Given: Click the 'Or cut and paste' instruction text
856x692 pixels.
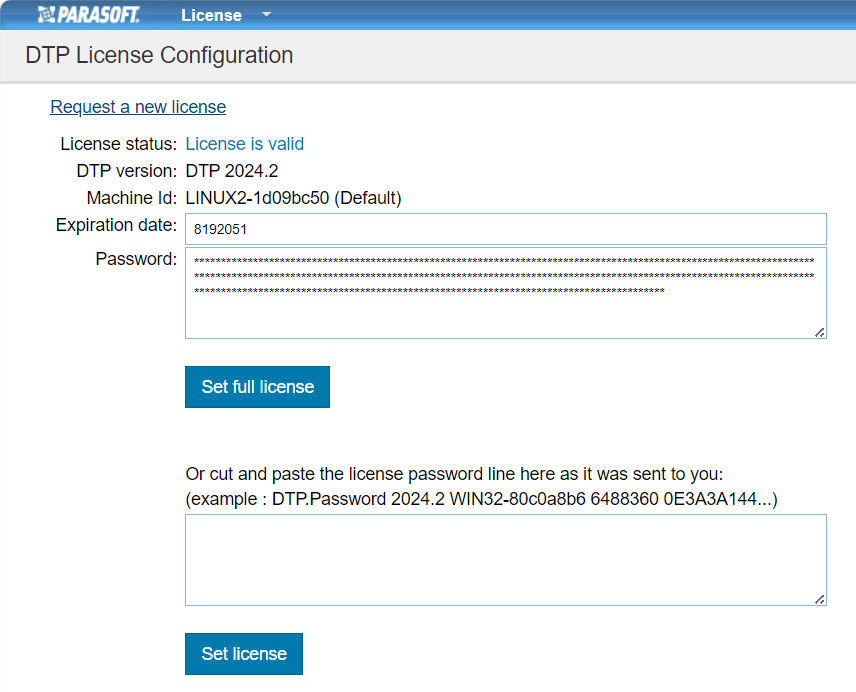Looking at the screenshot, I should (x=454, y=474).
